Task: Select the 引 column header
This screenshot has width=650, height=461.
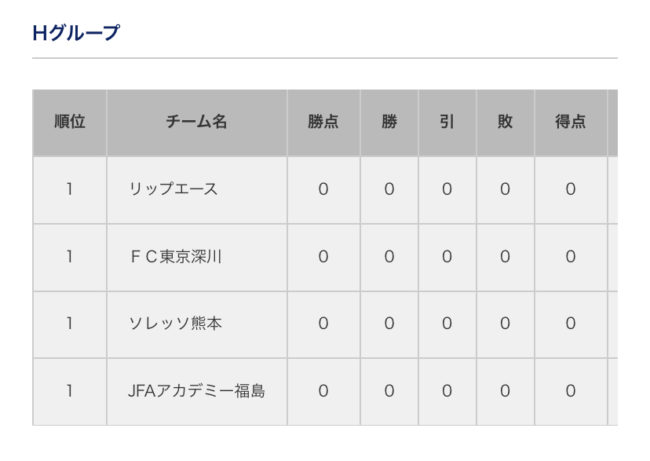Action: [x=447, y=122]
